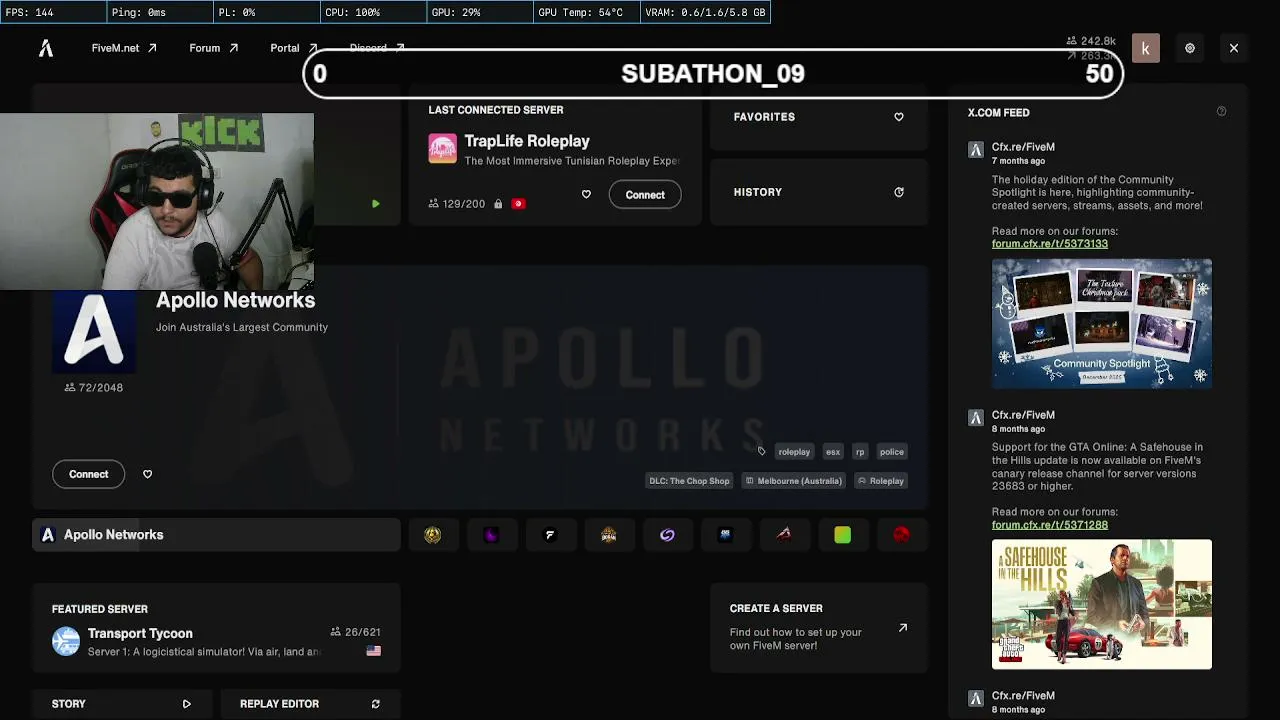Open the Replay Editor

310,704
